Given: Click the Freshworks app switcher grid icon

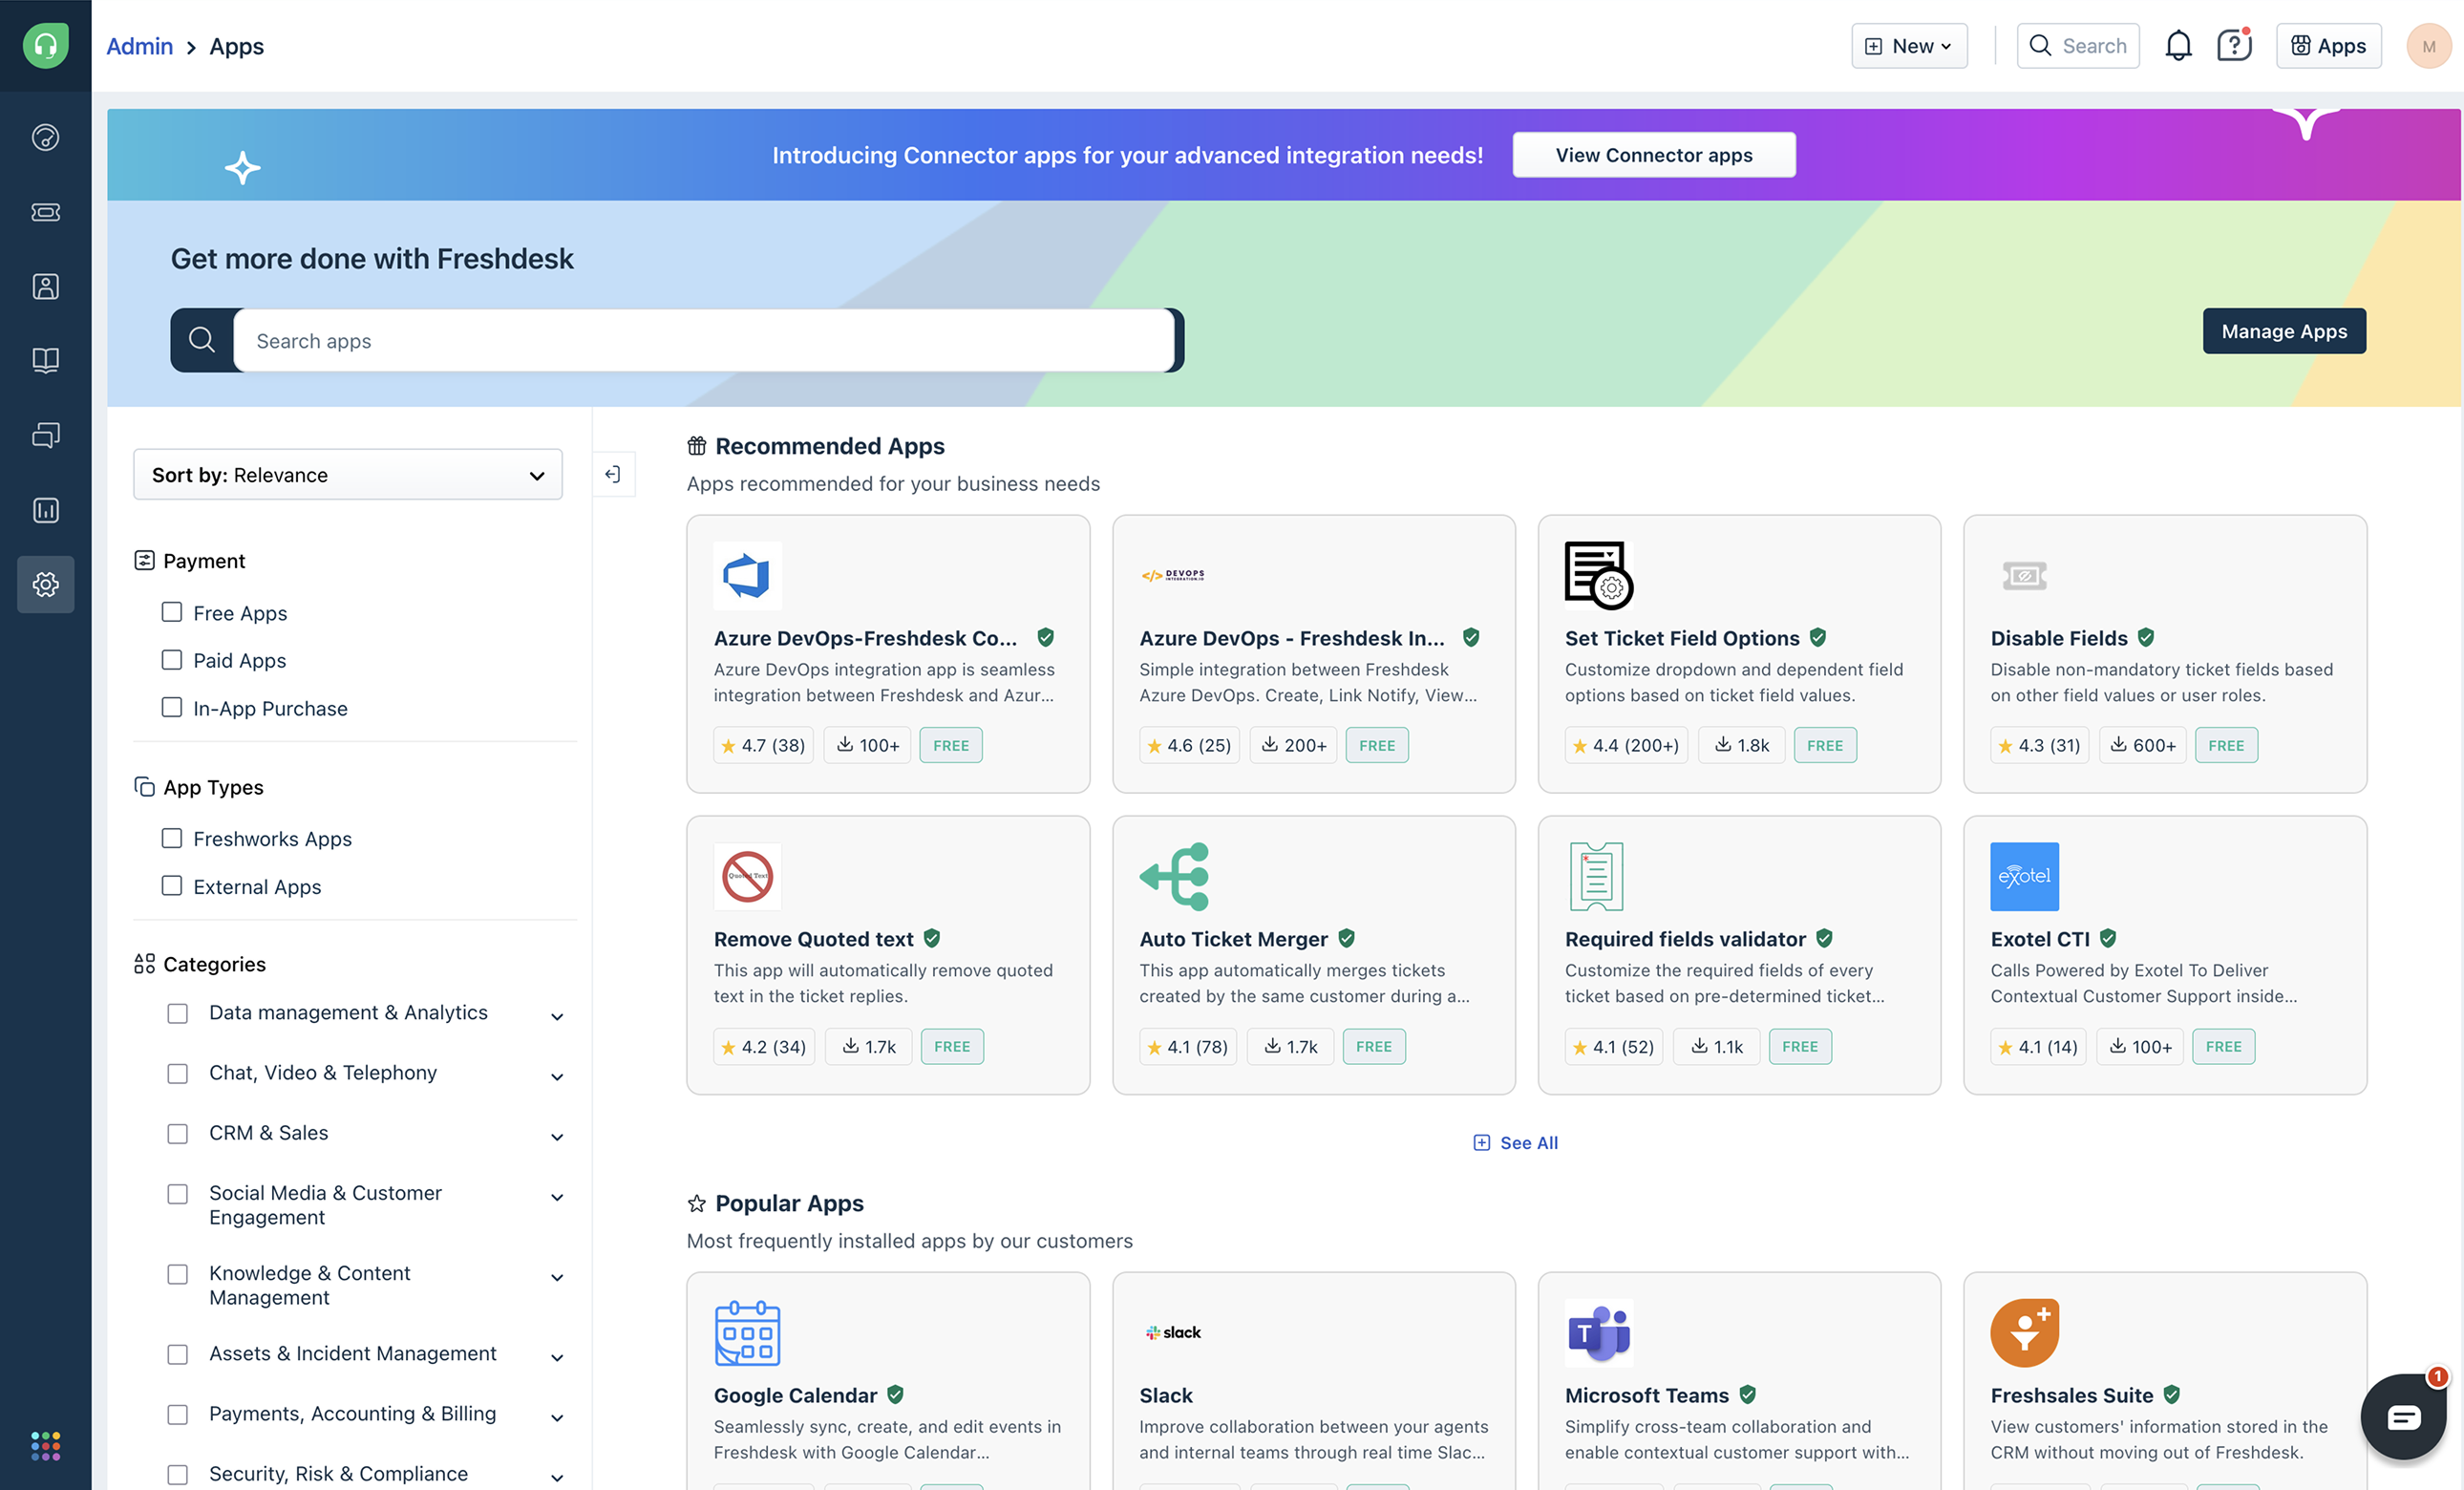Looking at the screenshot, I should point(46,1445).
